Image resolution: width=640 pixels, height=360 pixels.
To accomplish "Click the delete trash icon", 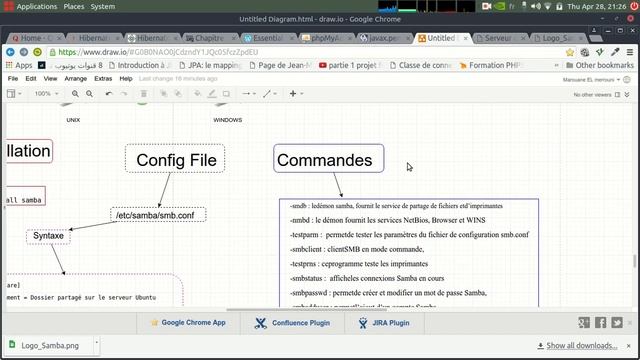I will (144, 94).
